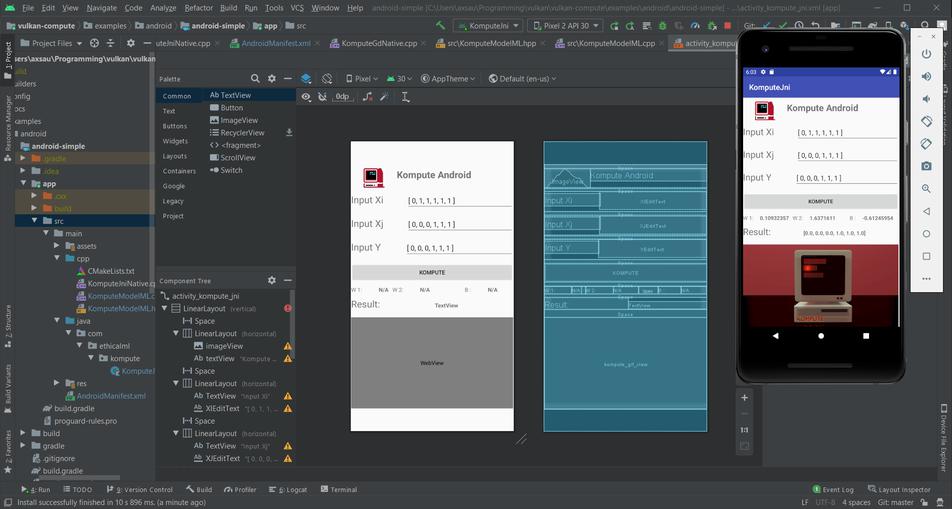The image size is (952, 509).
Task: Open emulator extended controls three-dots icon
Action: point(927,278)
